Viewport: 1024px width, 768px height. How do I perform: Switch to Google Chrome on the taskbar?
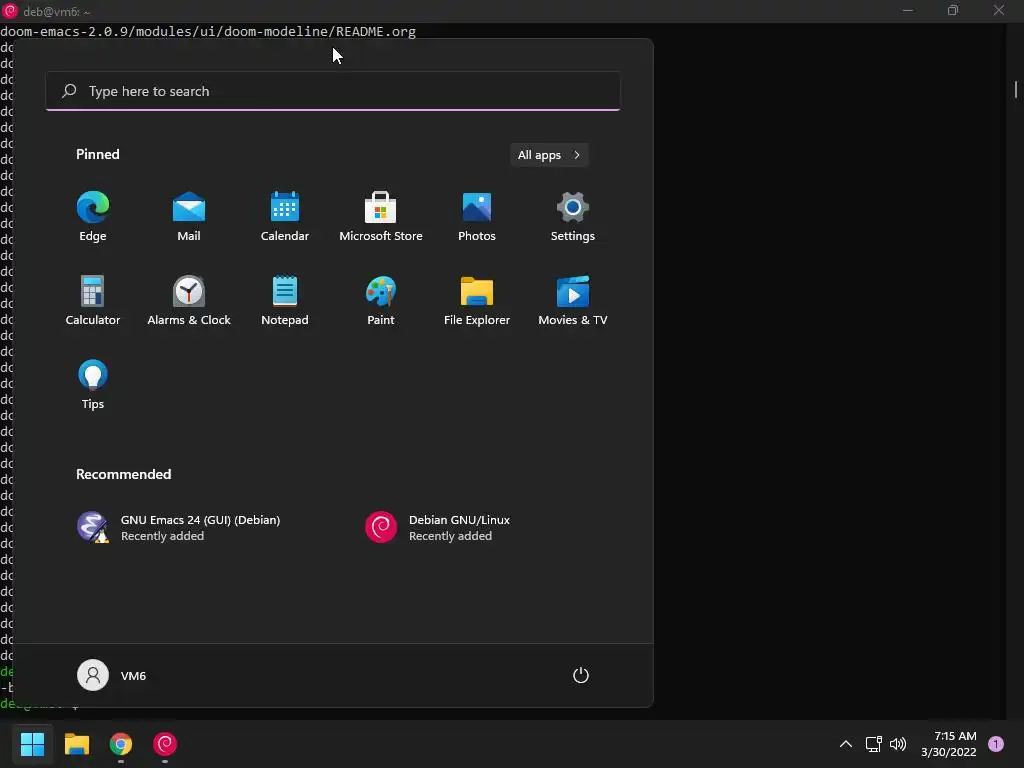coord(121,744)
